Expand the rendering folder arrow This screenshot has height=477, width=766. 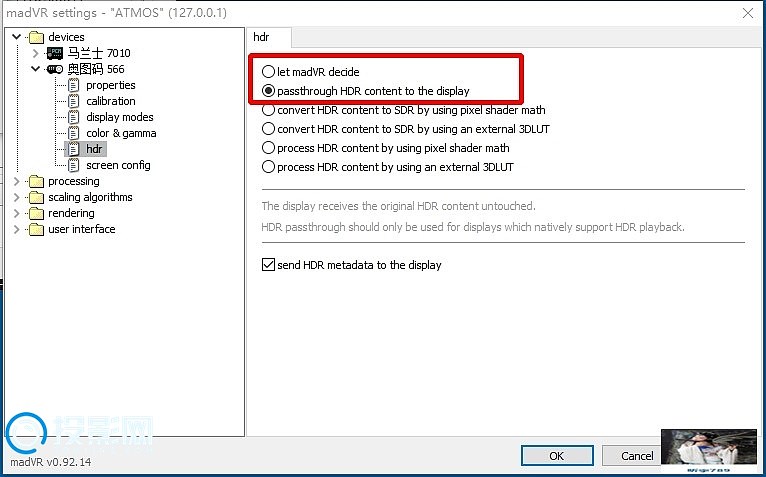(x=17, y=214)
